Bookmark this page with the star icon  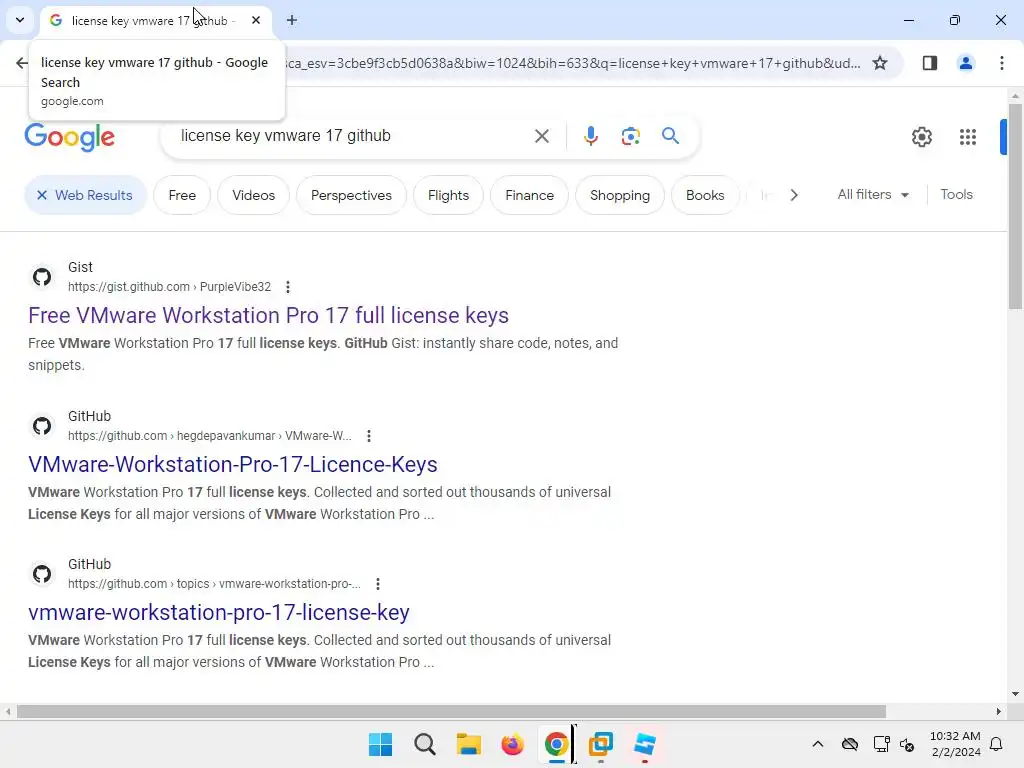(x=880, y=63)
